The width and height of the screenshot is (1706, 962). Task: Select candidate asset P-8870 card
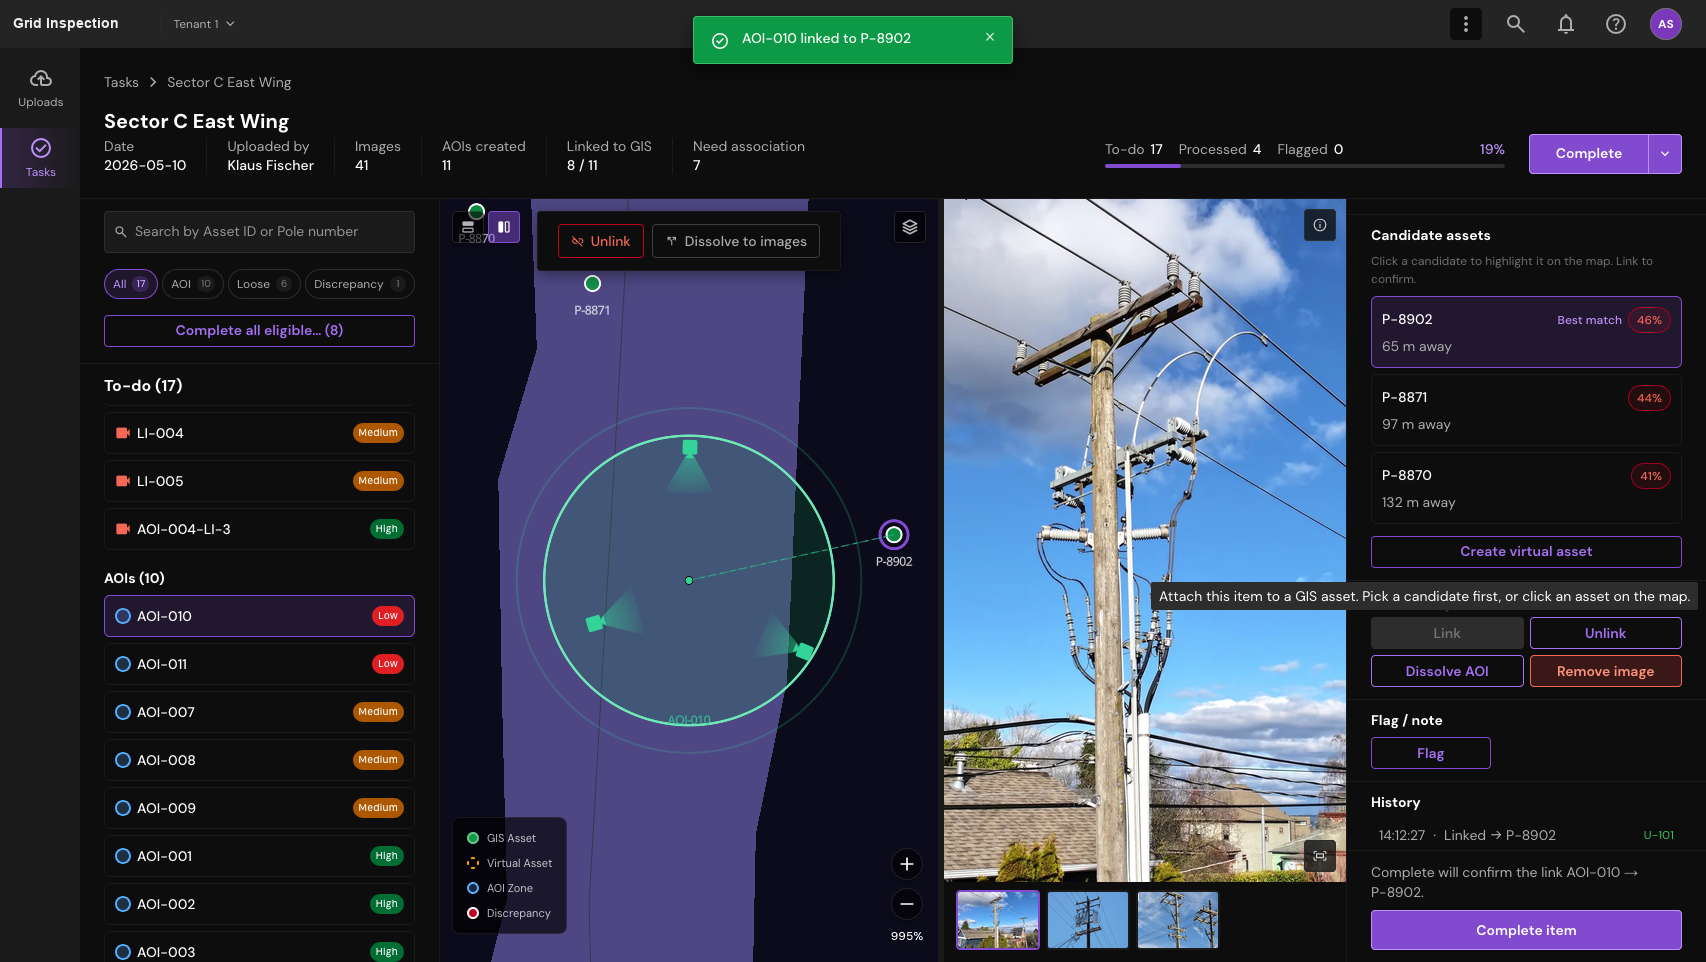click(1526, 488)
